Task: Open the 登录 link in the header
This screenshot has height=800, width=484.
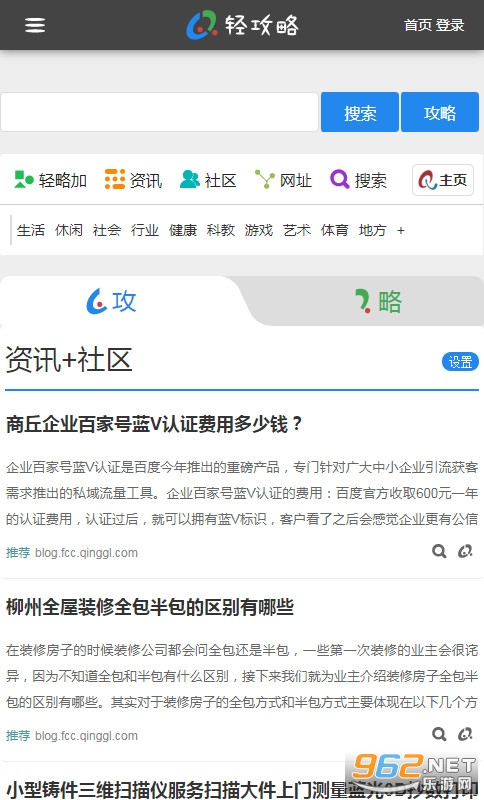Action: click(450, 25)
